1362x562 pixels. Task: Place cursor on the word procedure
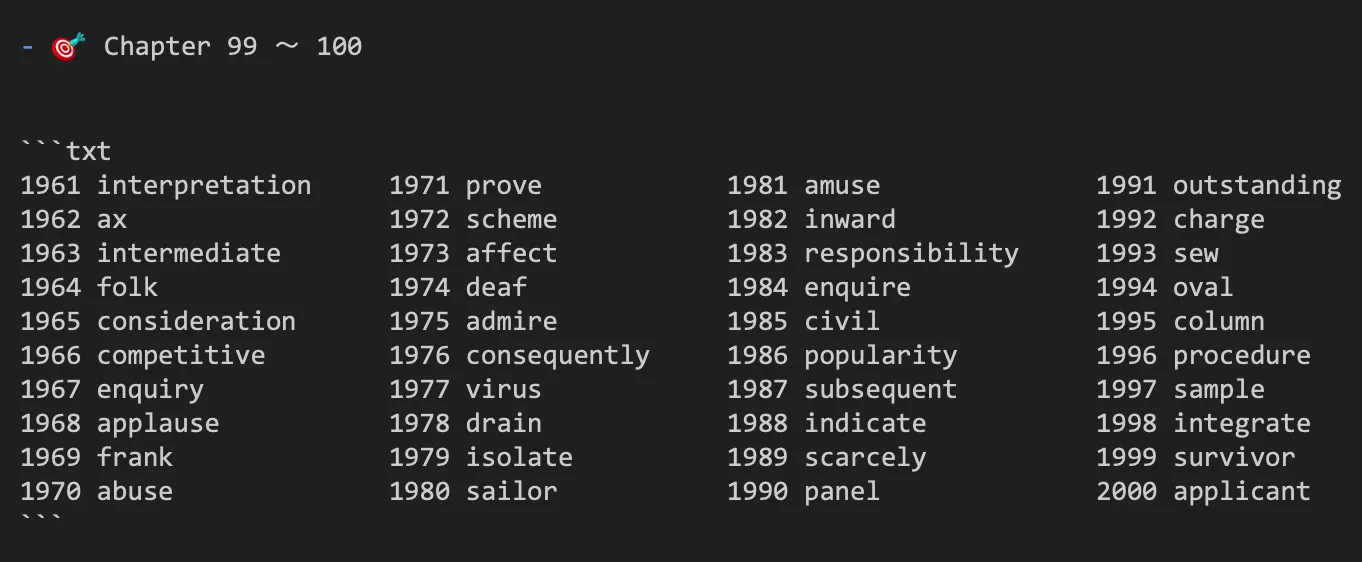[x=1242, y=356]
